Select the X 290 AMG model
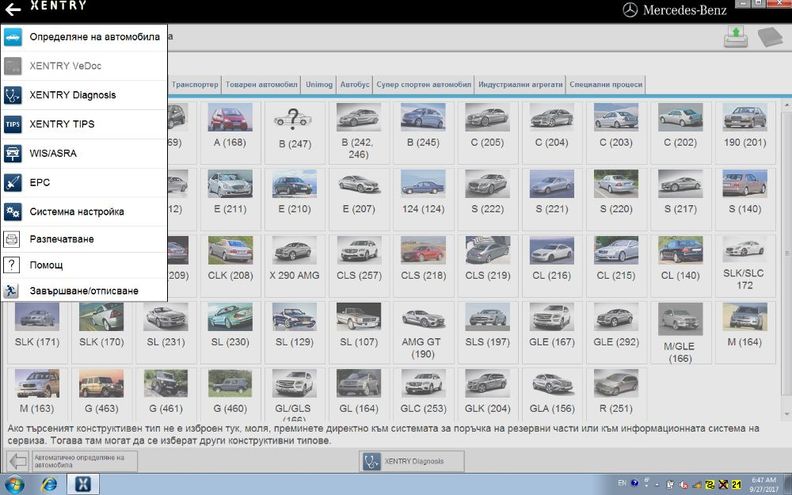This screenshot has height=495, width=792. tap(295, 265)
